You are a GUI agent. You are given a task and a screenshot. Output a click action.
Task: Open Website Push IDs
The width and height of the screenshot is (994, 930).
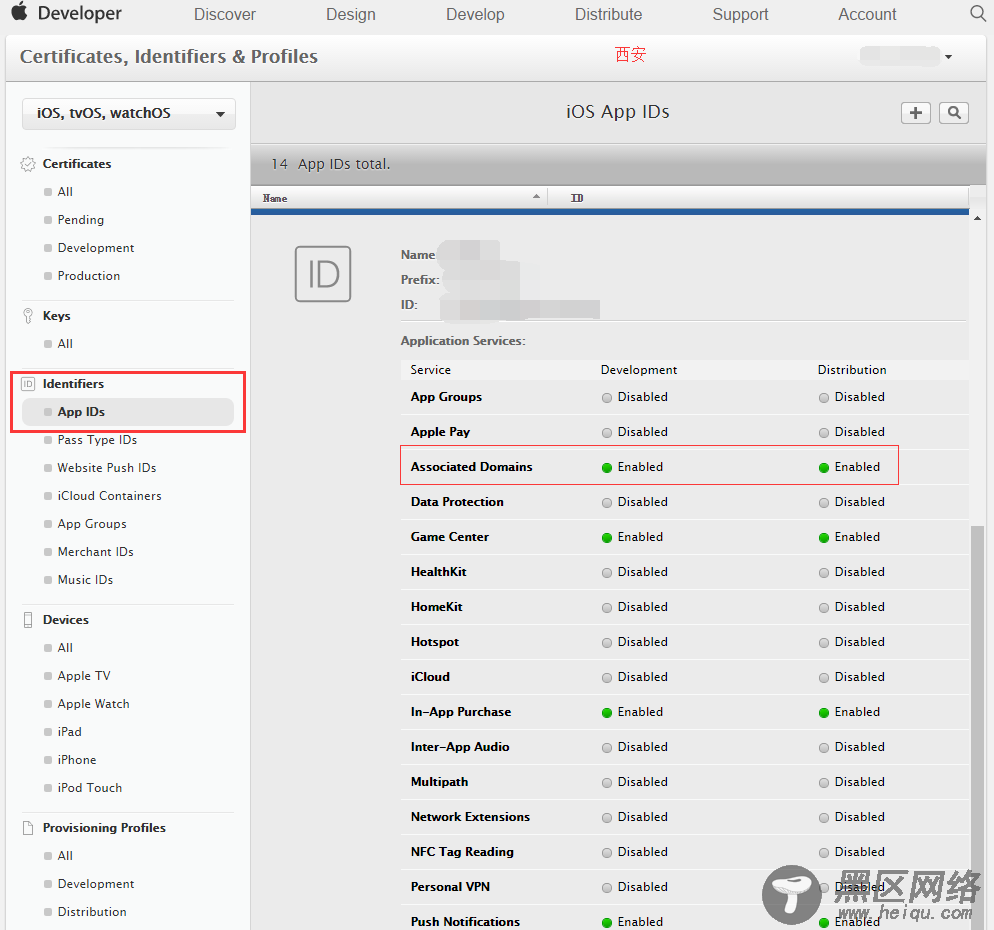point(106,468)
